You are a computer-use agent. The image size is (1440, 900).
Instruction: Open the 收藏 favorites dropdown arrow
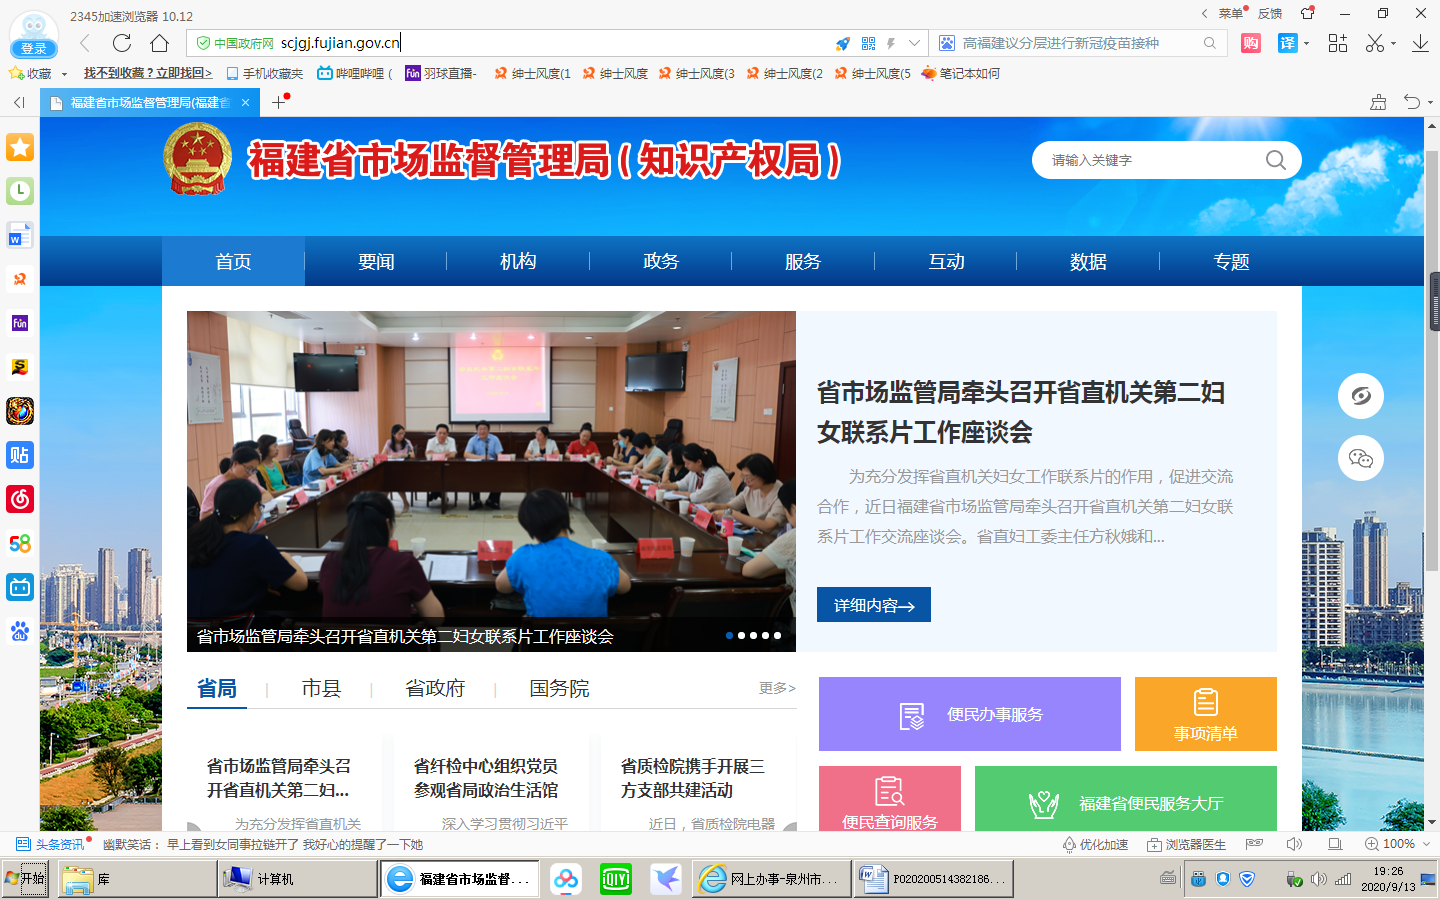click(65, 74)
